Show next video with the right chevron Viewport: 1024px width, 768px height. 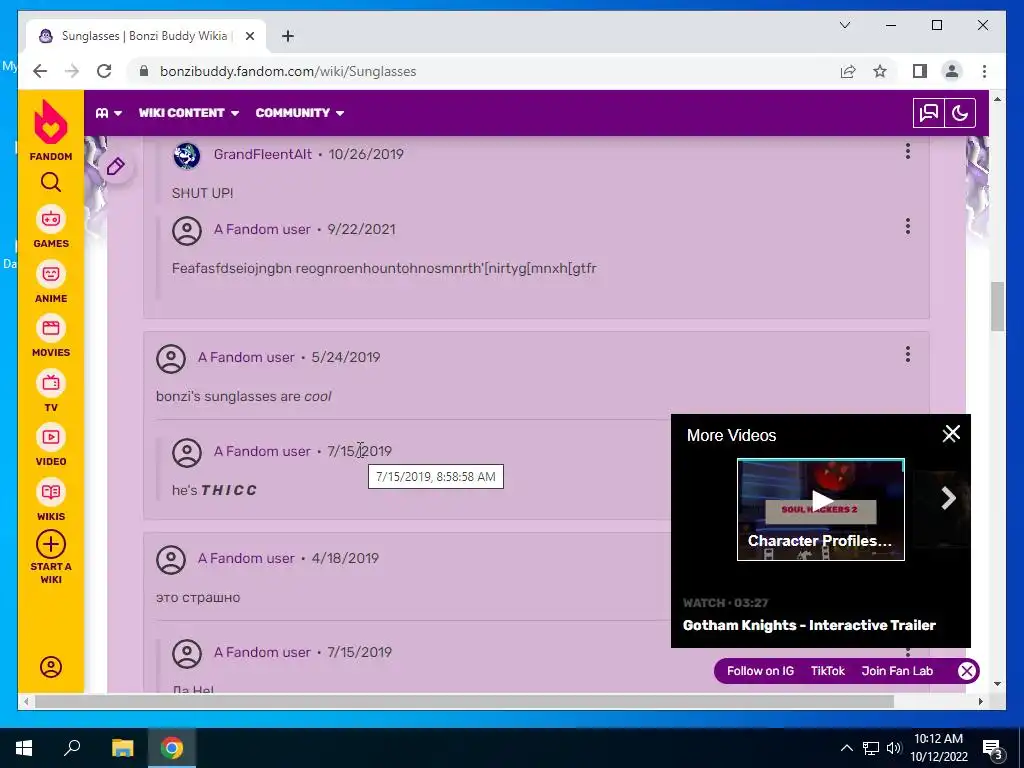click(948, 499)
